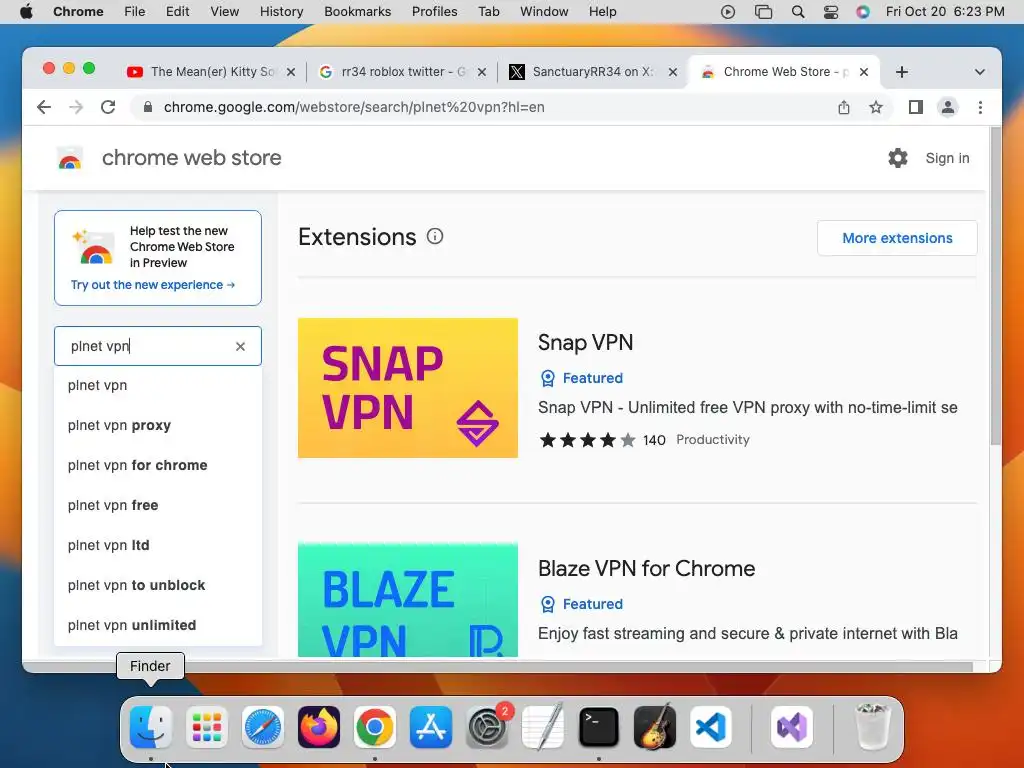The image size is (1024, 768).
Task: Open Spotlight search in menu bar
Action: click(x=797, y=12)
